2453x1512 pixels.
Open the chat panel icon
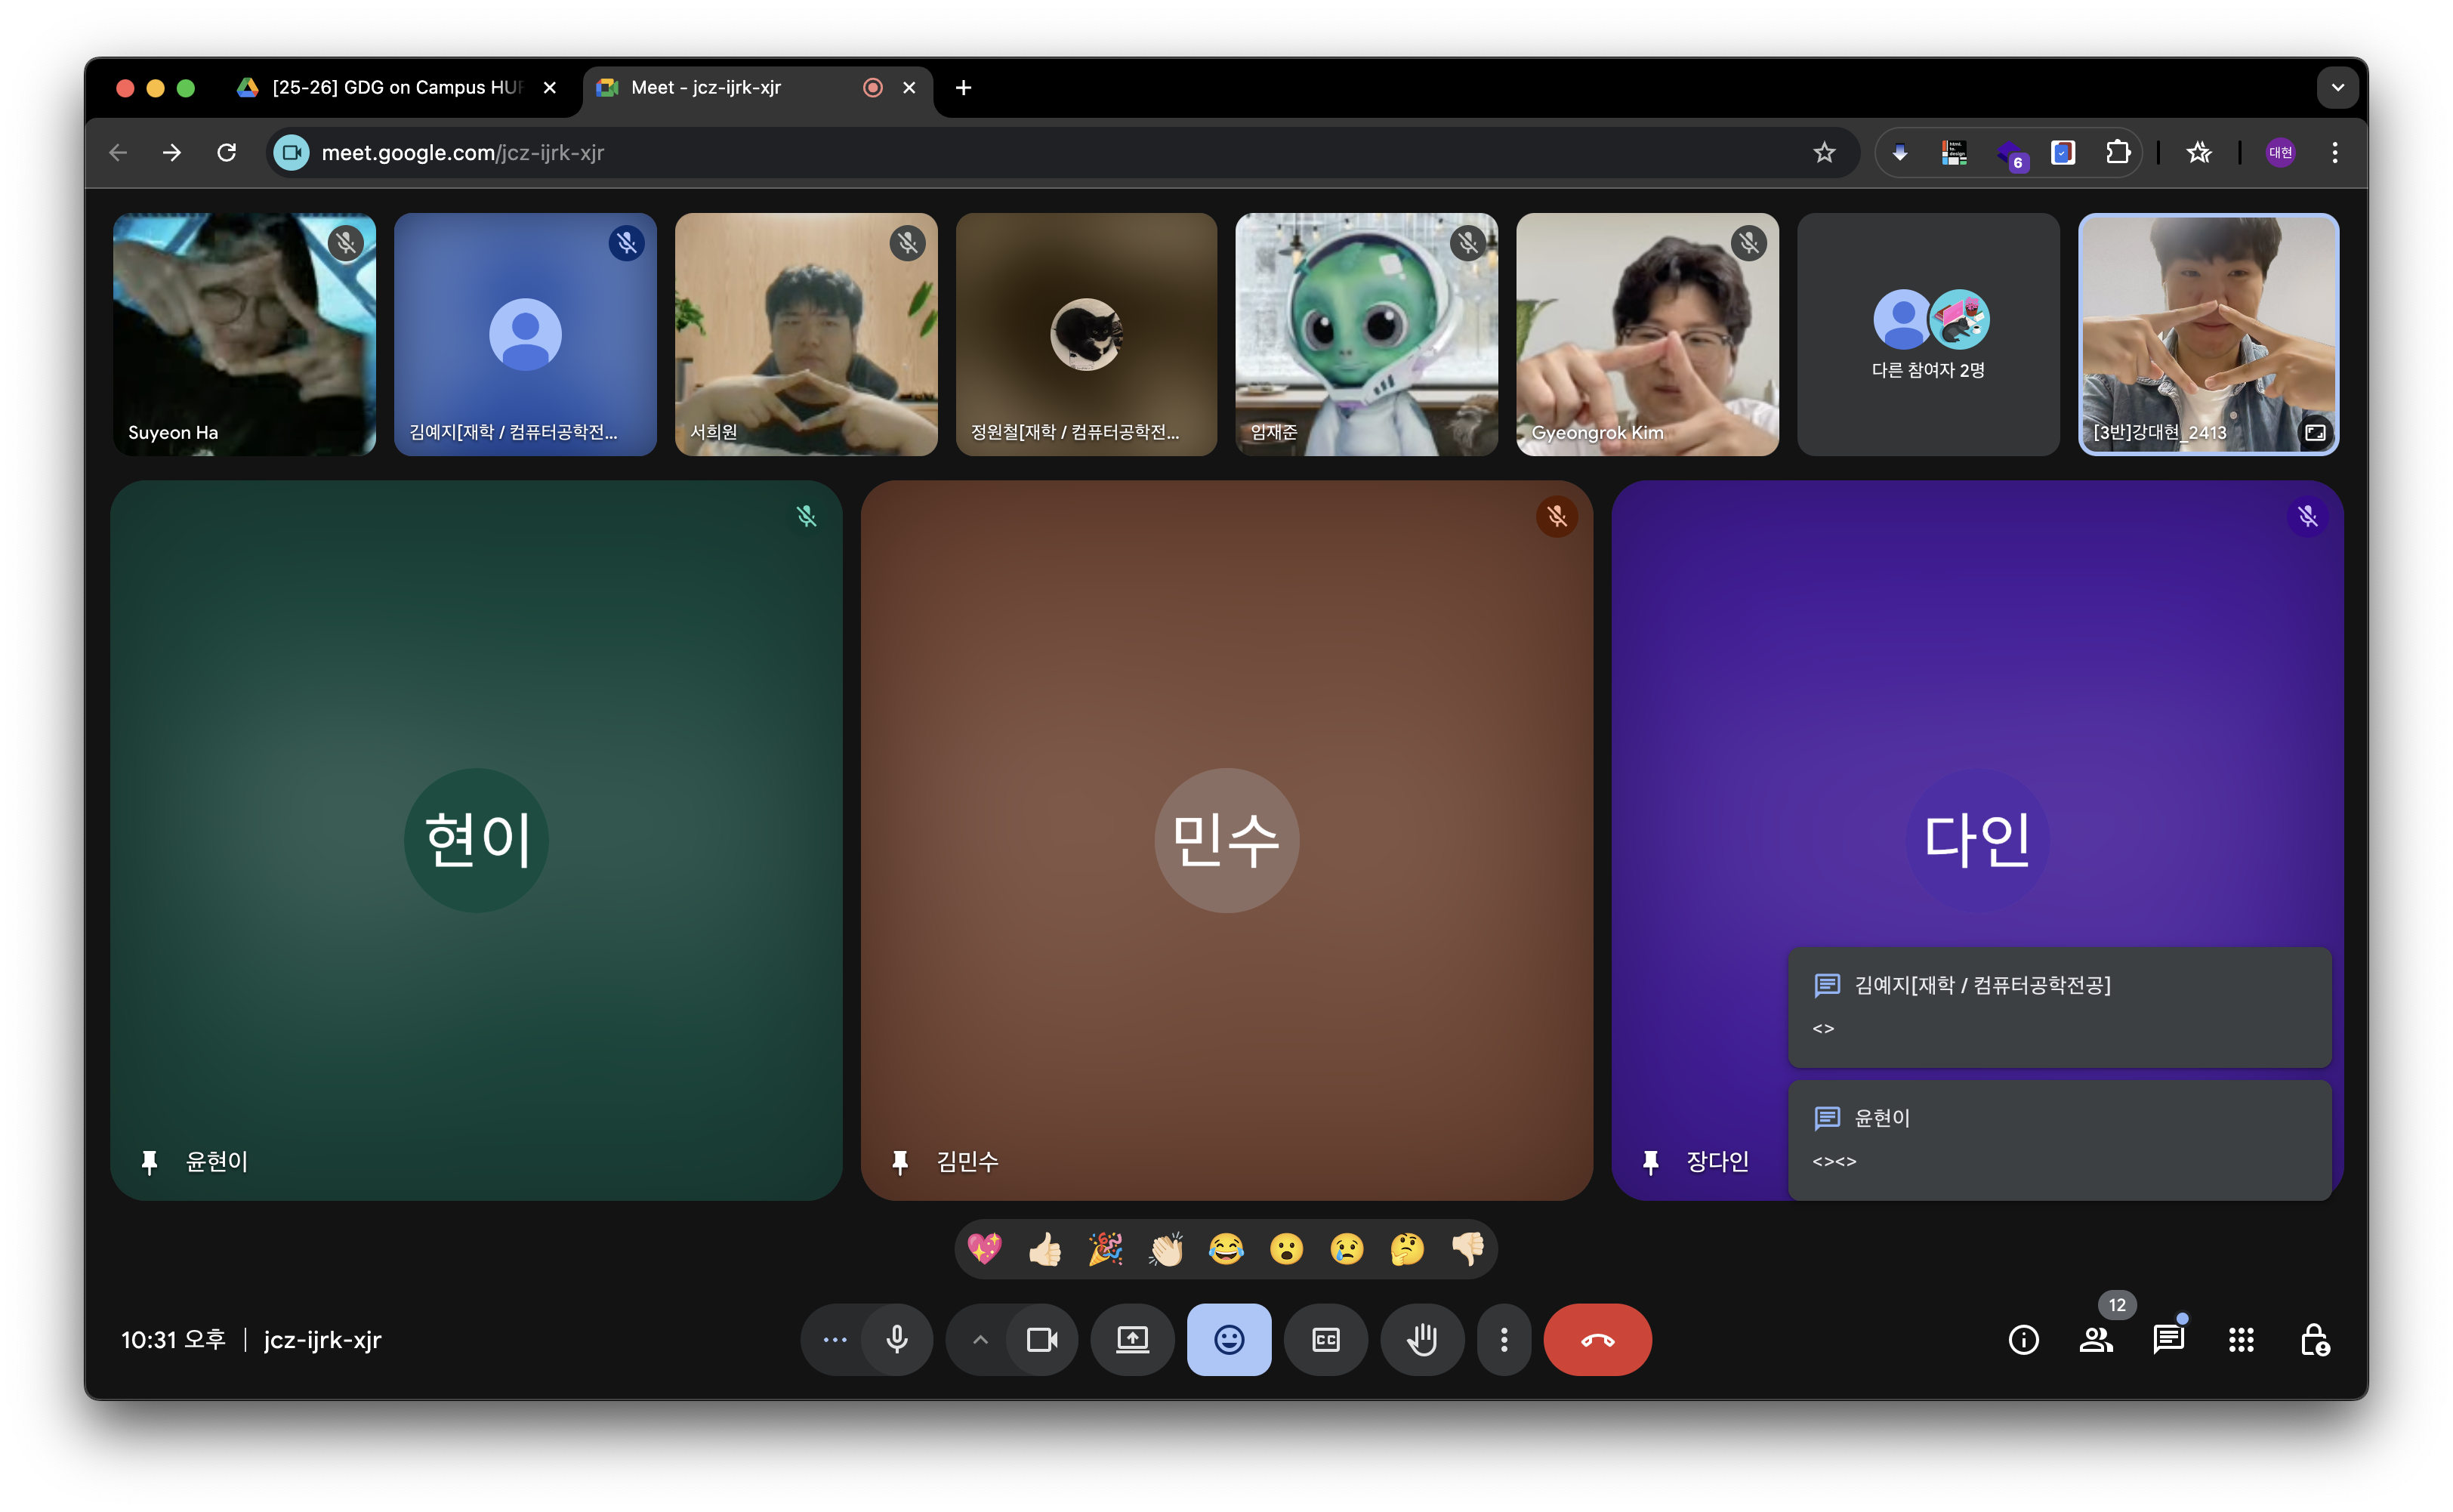coord(2168,1340)
